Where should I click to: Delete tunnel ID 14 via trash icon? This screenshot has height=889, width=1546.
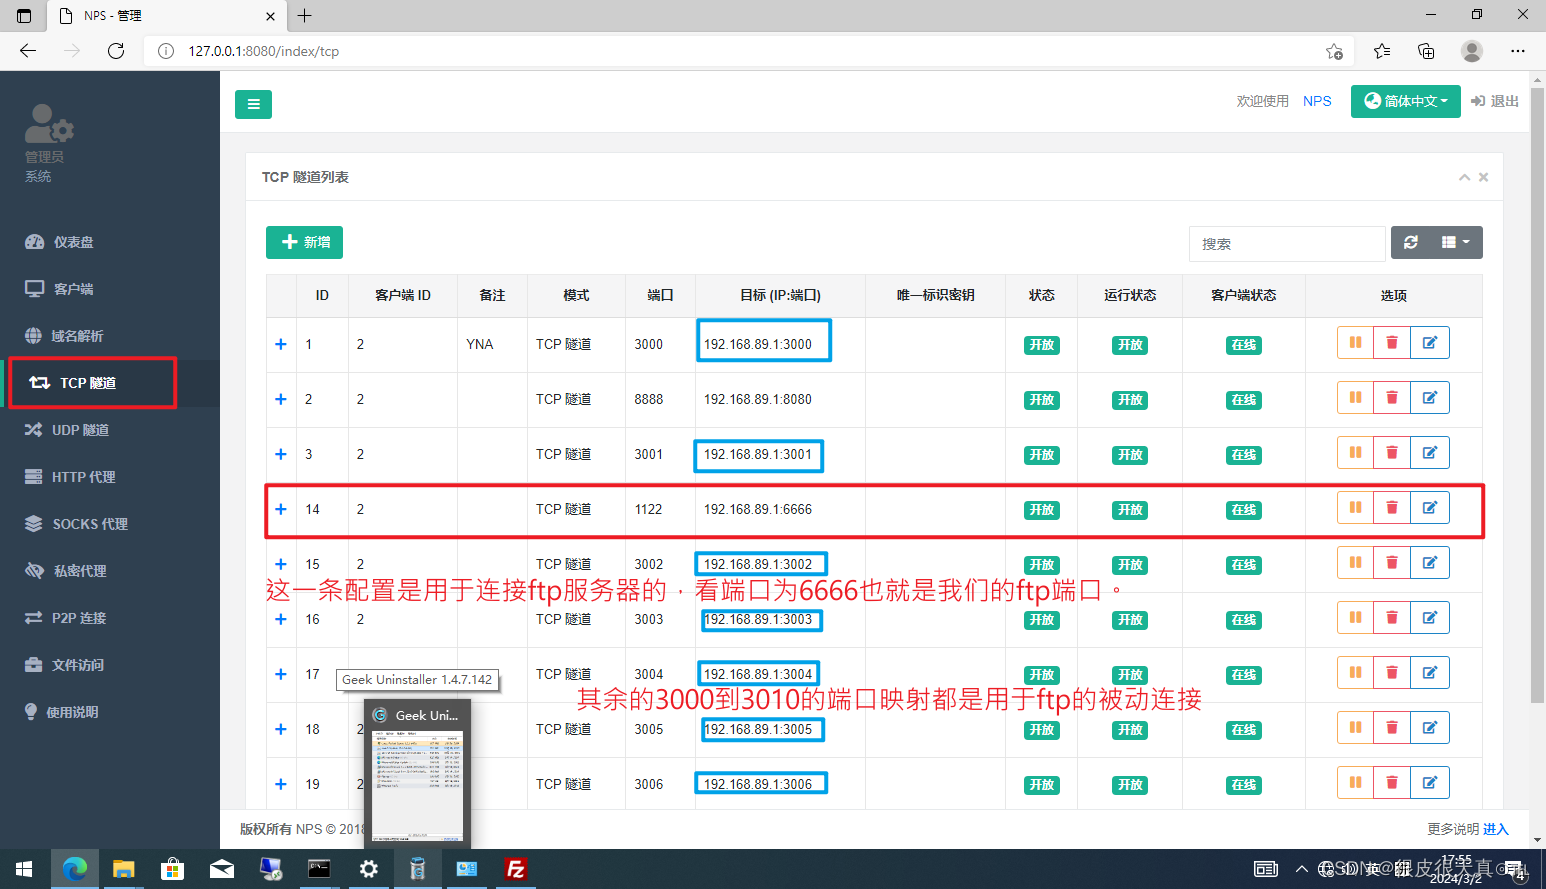tap(1392, 507)
